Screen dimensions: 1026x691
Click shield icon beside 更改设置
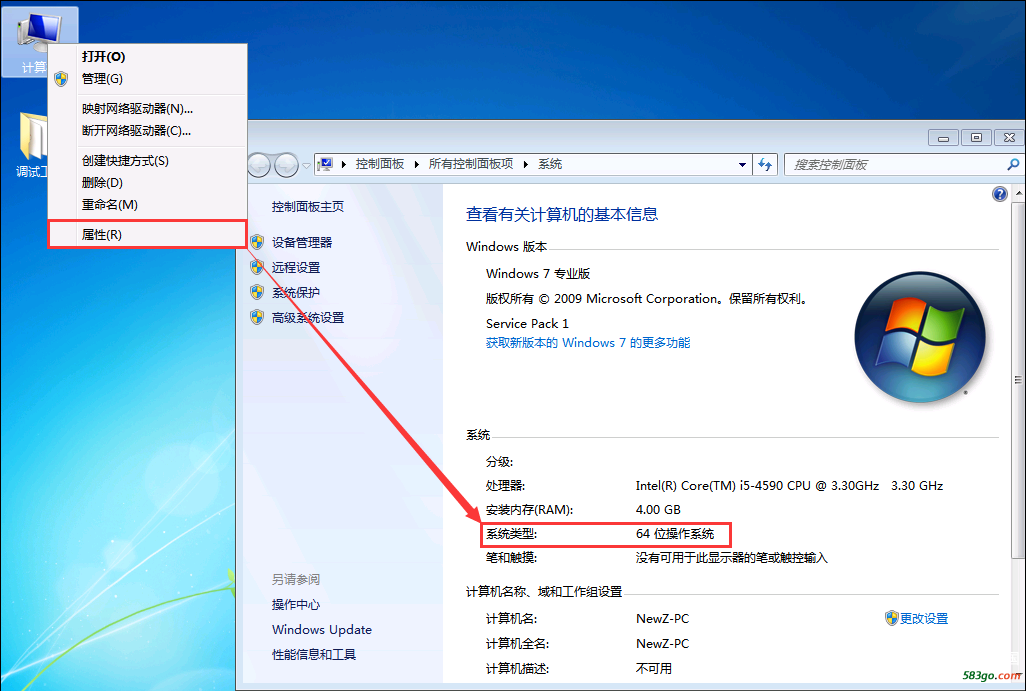891,618
